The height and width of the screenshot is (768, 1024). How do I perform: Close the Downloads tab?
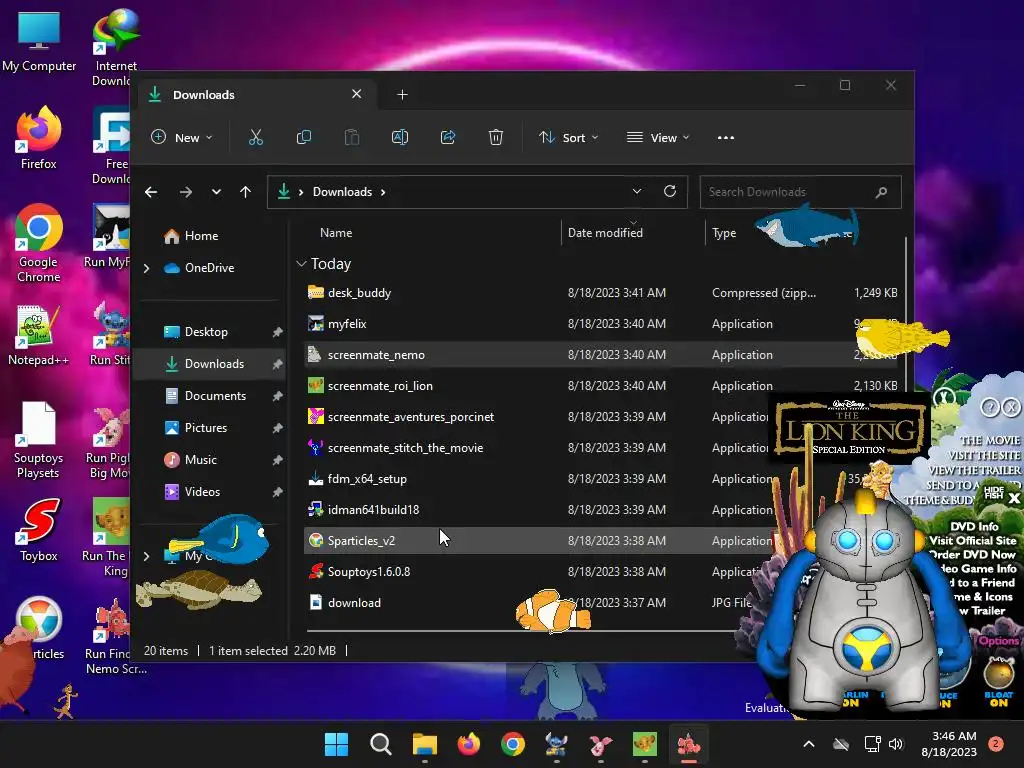[x=357, y=94]
